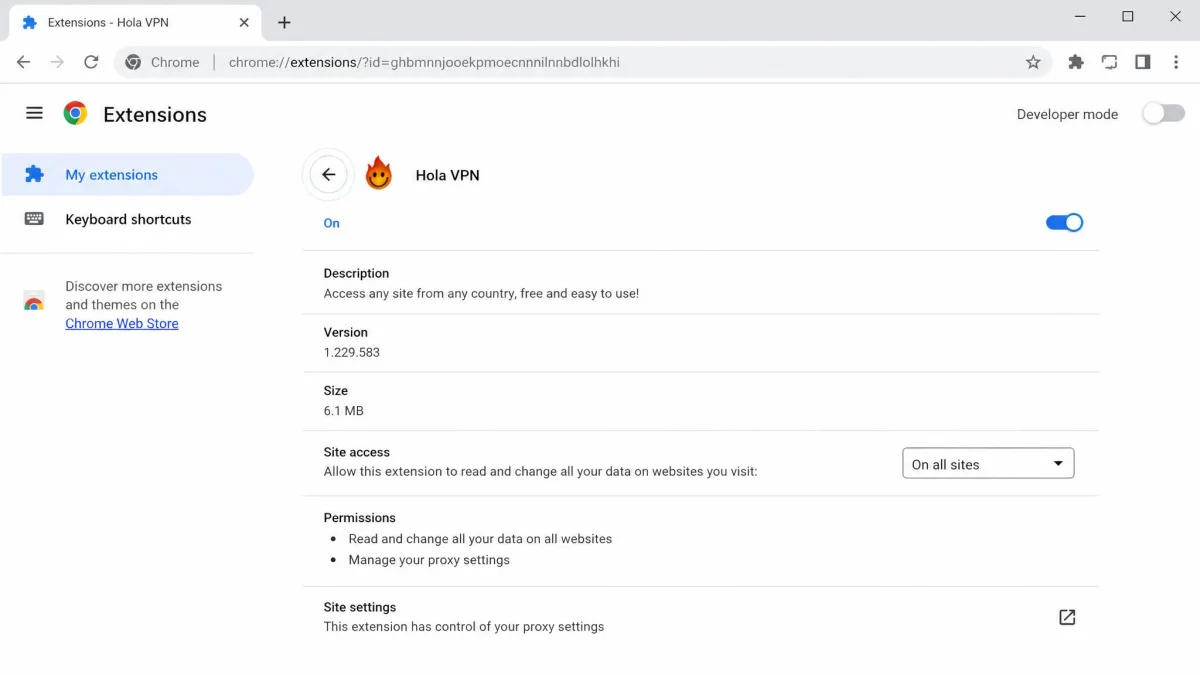This screenshot has height=675, width=1200.
Task: Click the description 'Access any site from any country' text
Action: point(481,294)
